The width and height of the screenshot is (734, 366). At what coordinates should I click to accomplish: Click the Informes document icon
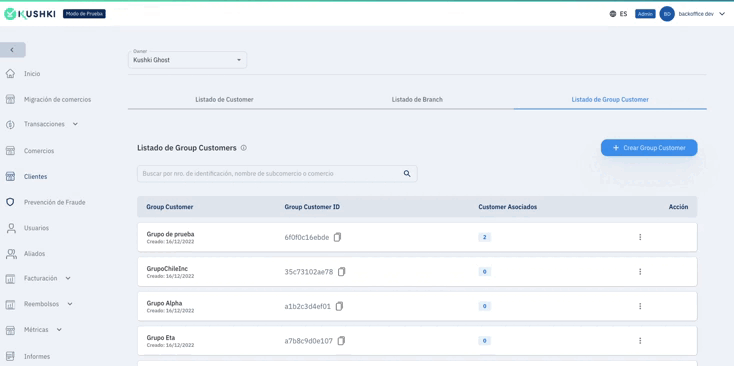[x=10, y=356]
